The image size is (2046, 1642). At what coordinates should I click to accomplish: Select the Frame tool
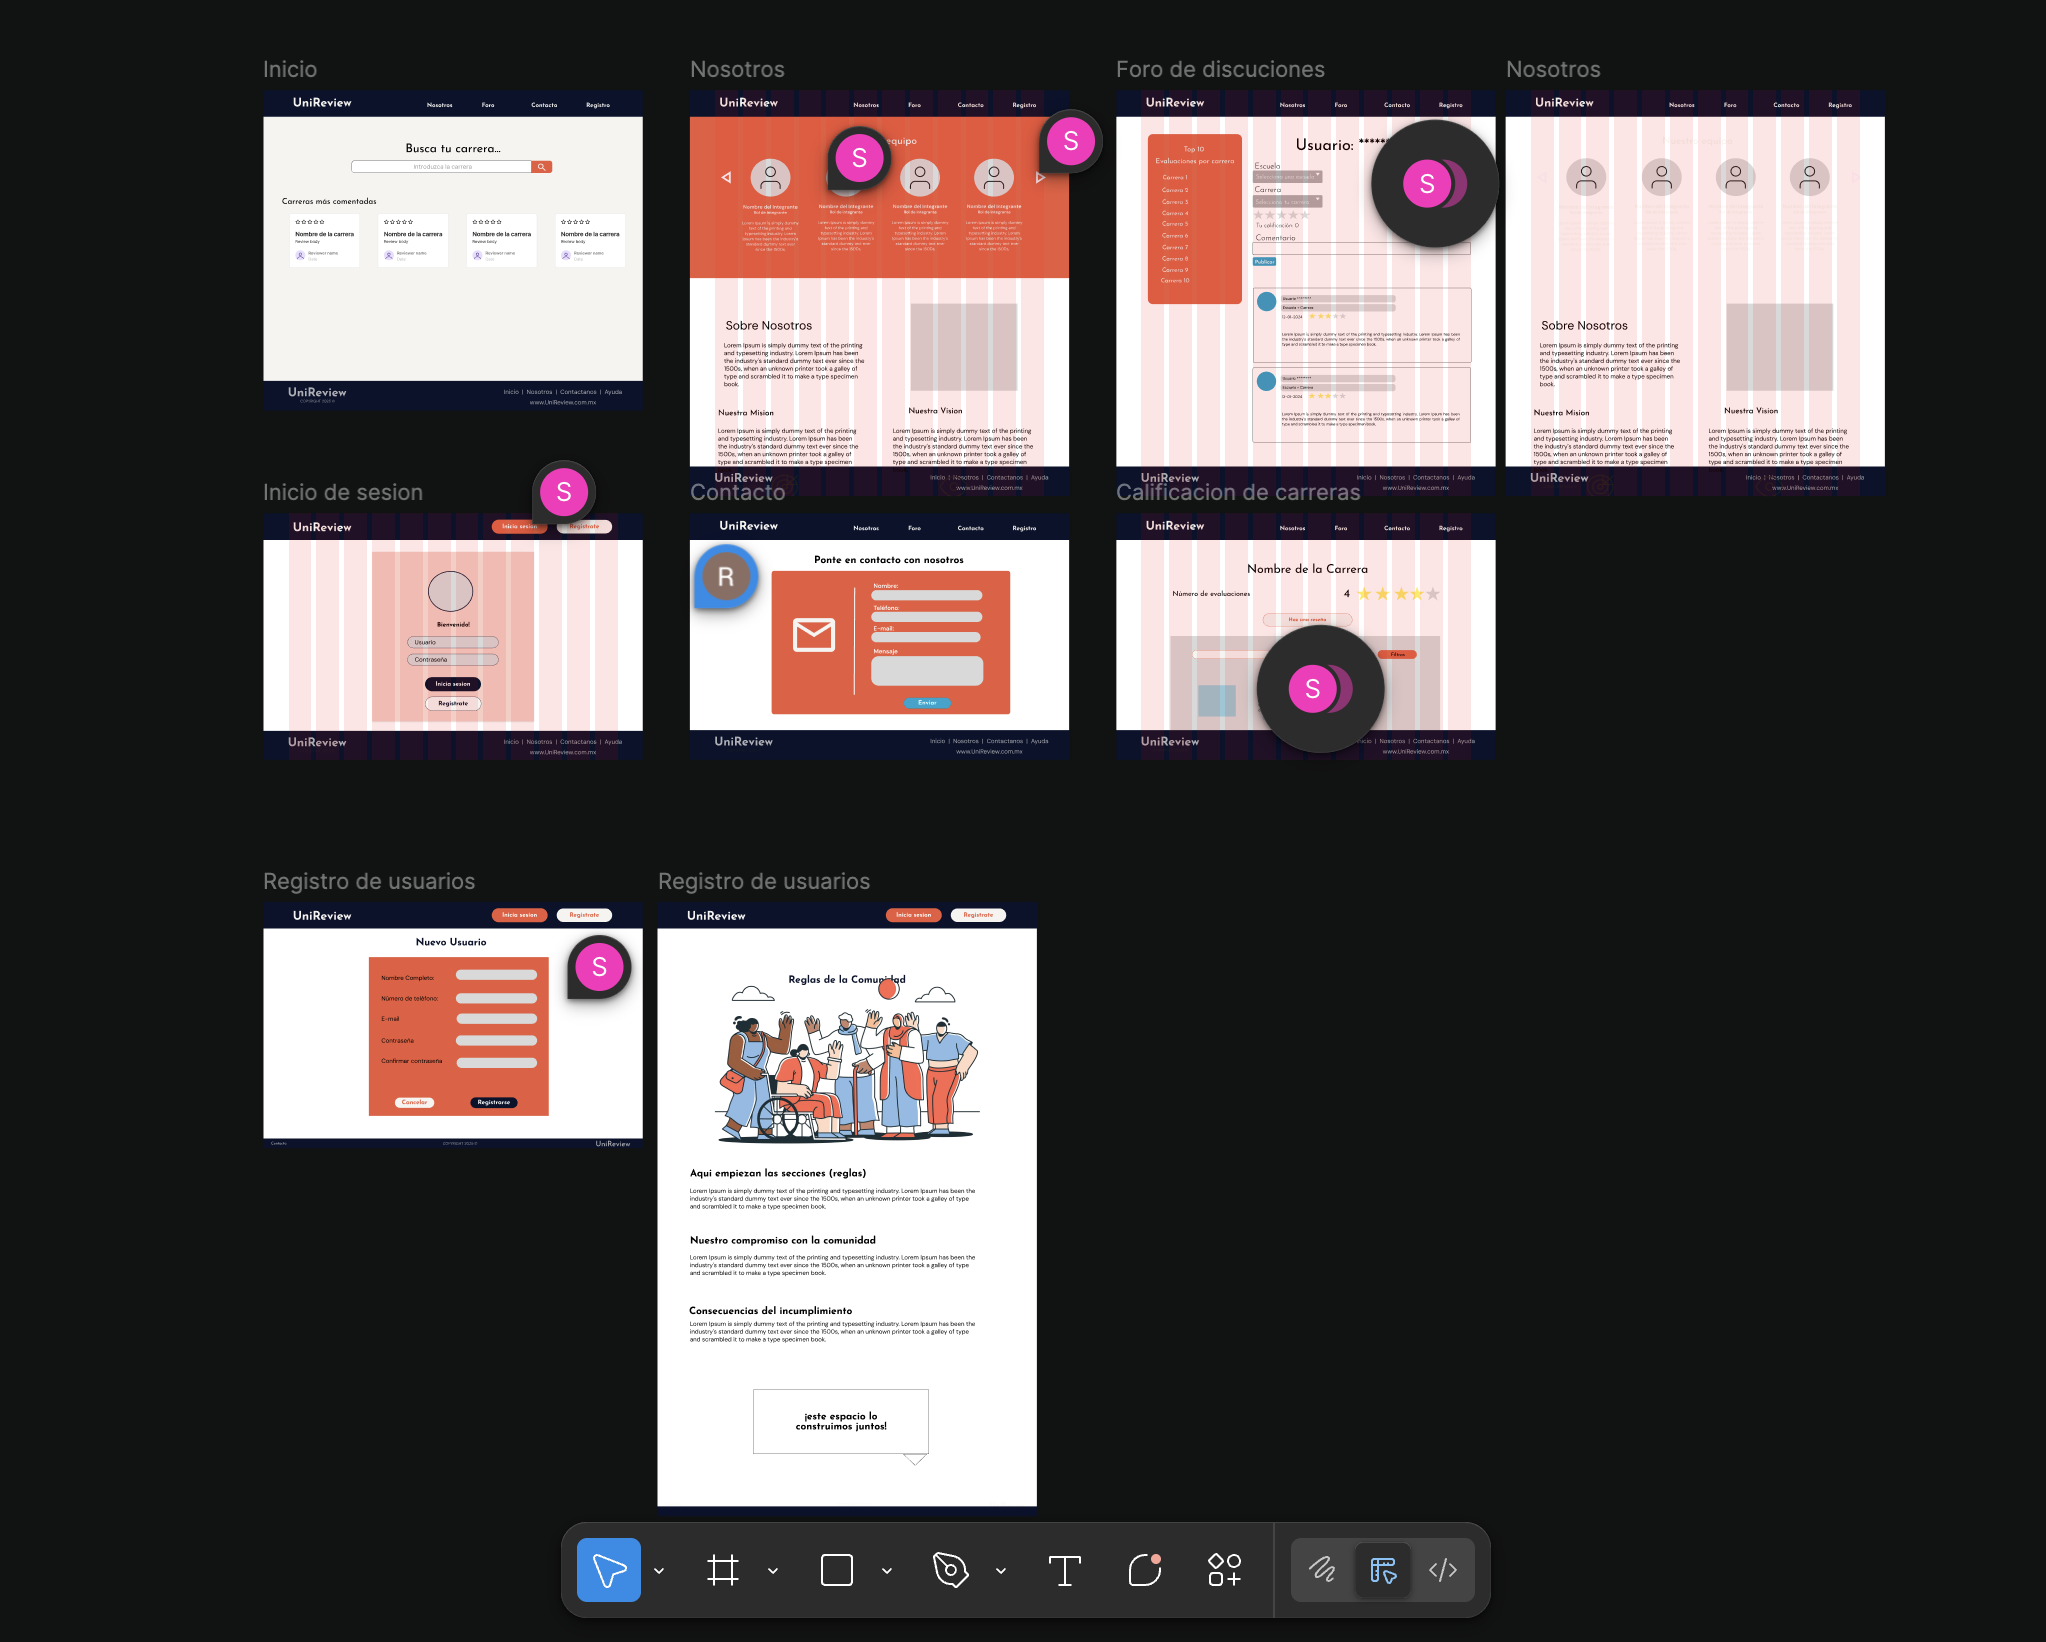pyautogui.click(x=722, y=1569)
